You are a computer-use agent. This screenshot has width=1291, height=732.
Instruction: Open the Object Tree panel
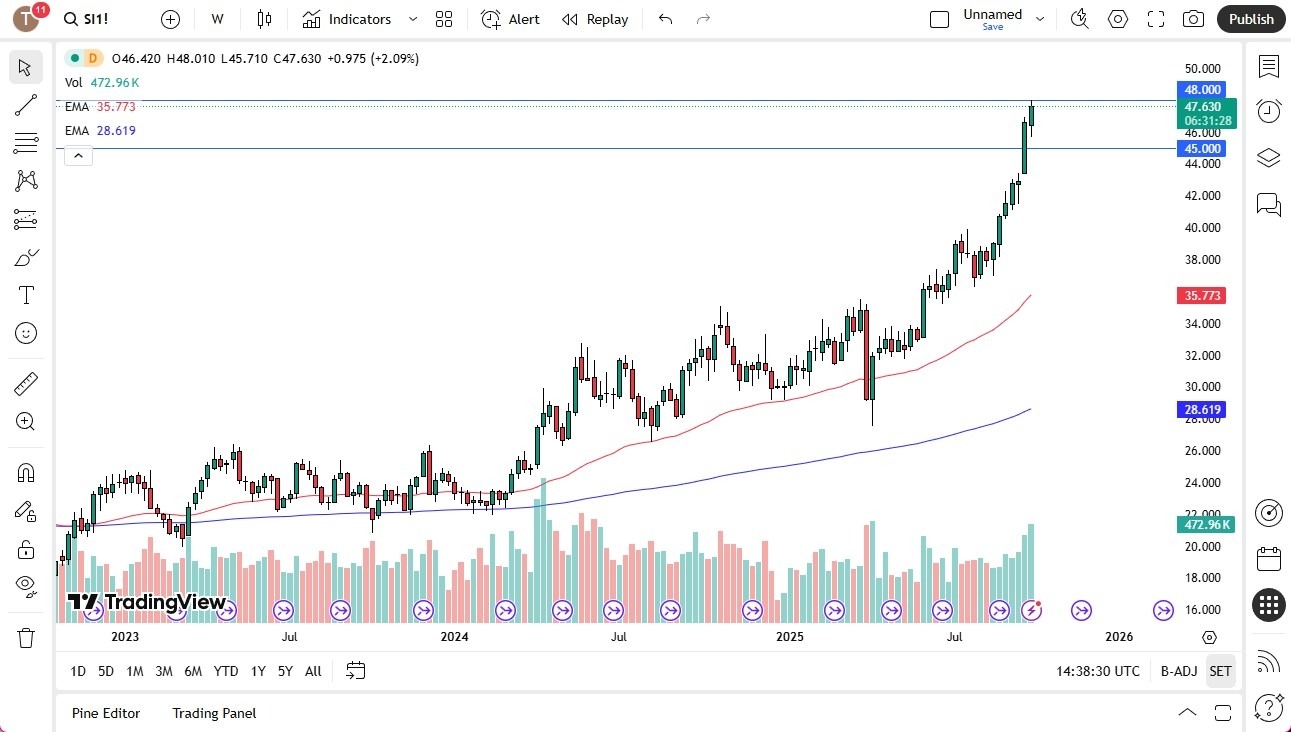pos(1268,157)
